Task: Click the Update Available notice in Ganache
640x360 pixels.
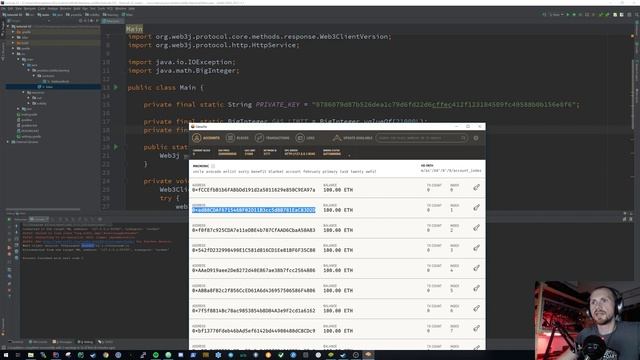Action: click(x=352, y=138)
